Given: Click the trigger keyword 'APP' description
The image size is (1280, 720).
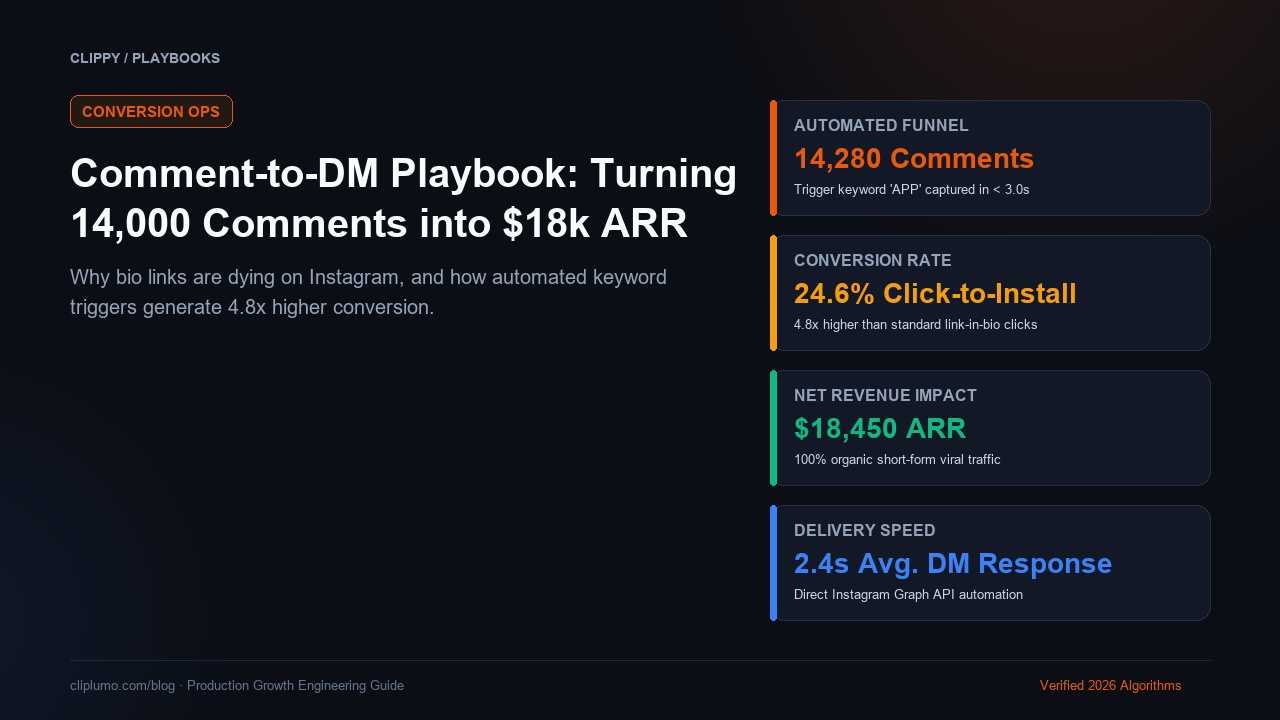Looking at the screenshot, I should (x=912, y=189).
